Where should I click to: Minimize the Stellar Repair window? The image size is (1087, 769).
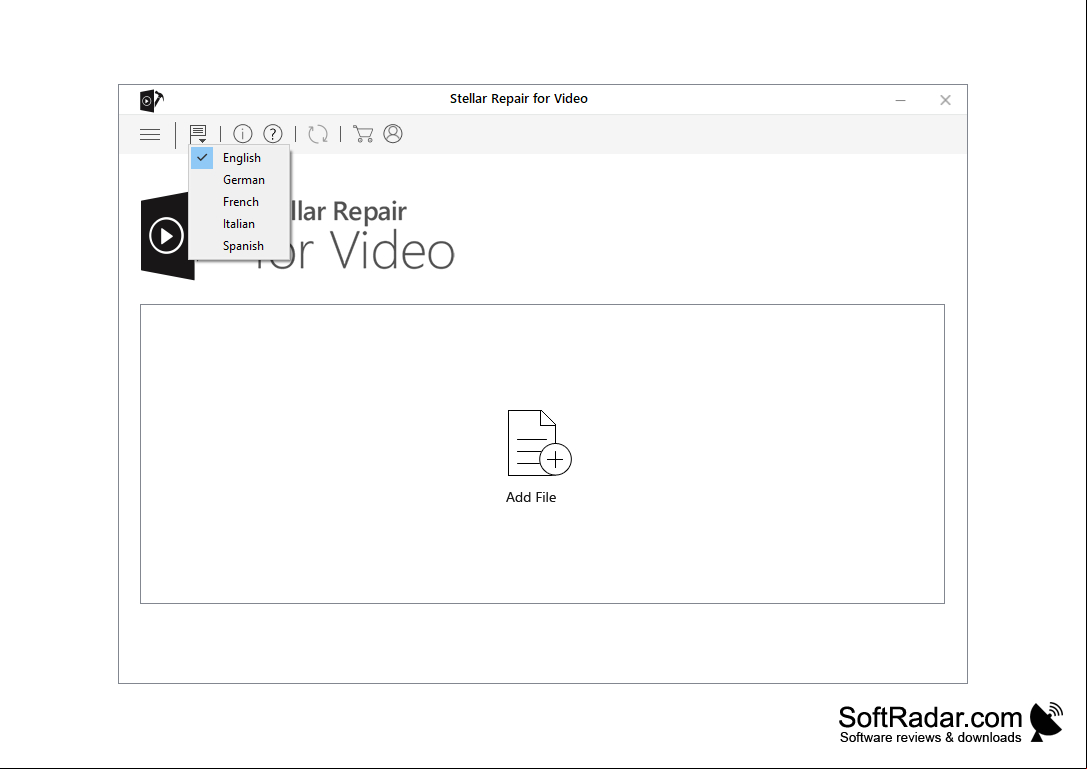point(901,101)
